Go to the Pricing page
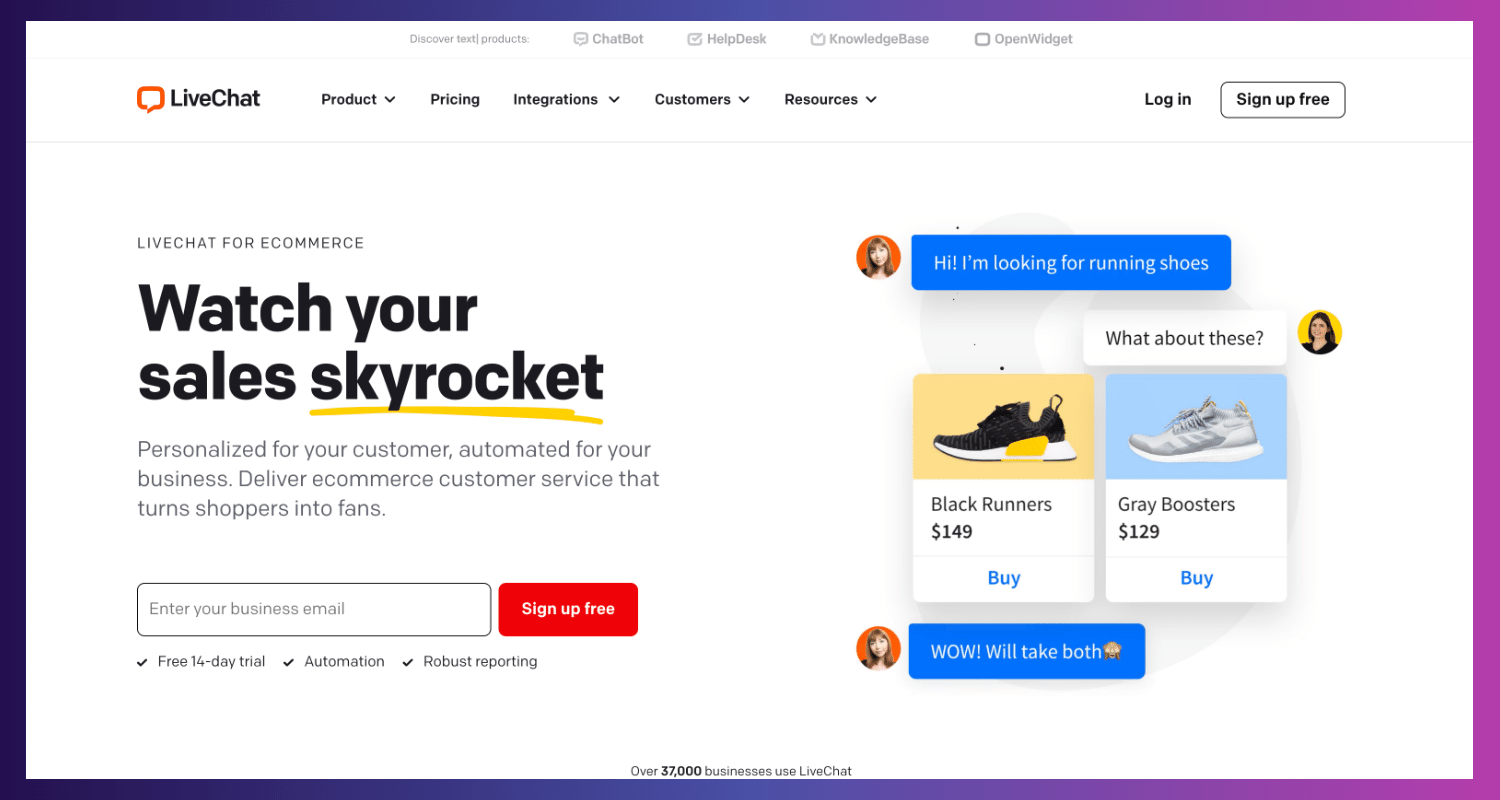Viewport: 1500px width, 800px height. click(x=455, y=99)
